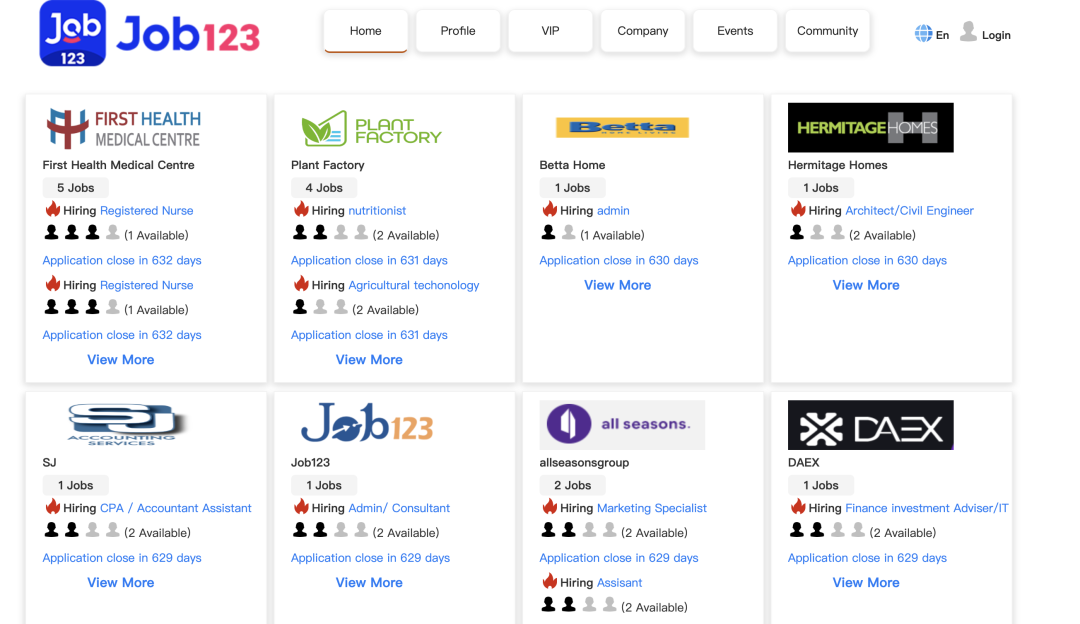Click the flame icon beside Hiring nutritionist
This screenshot has height=624, width=1080.
pos(301,209)
